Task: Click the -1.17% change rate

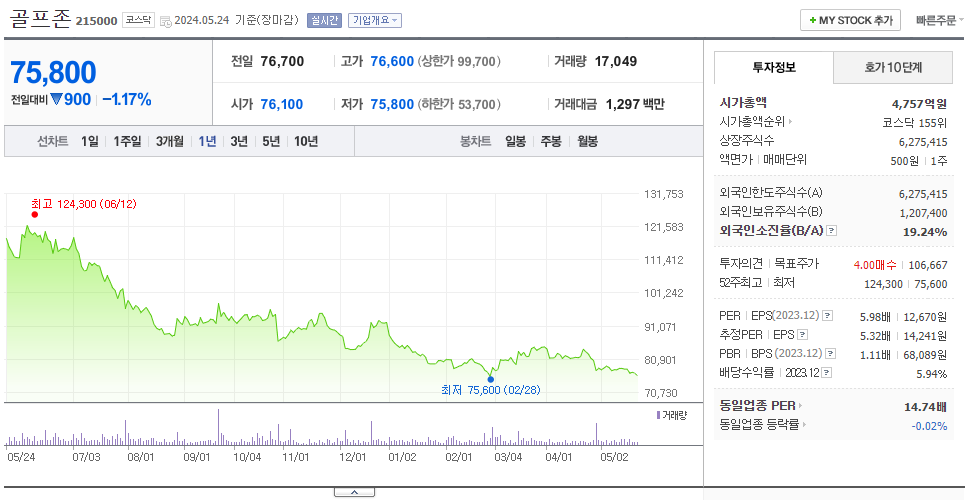Action: pos(127,99)
